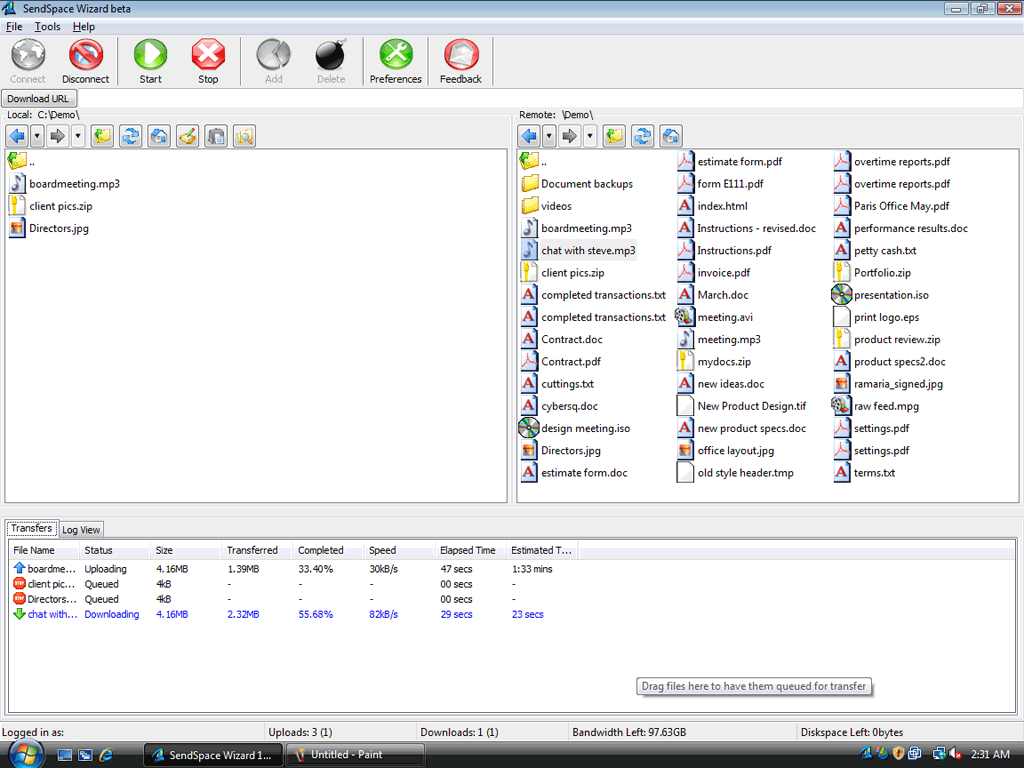Click the Completed column header
The height and width of the screenshot is (768, 1024).
pos(328,551)
